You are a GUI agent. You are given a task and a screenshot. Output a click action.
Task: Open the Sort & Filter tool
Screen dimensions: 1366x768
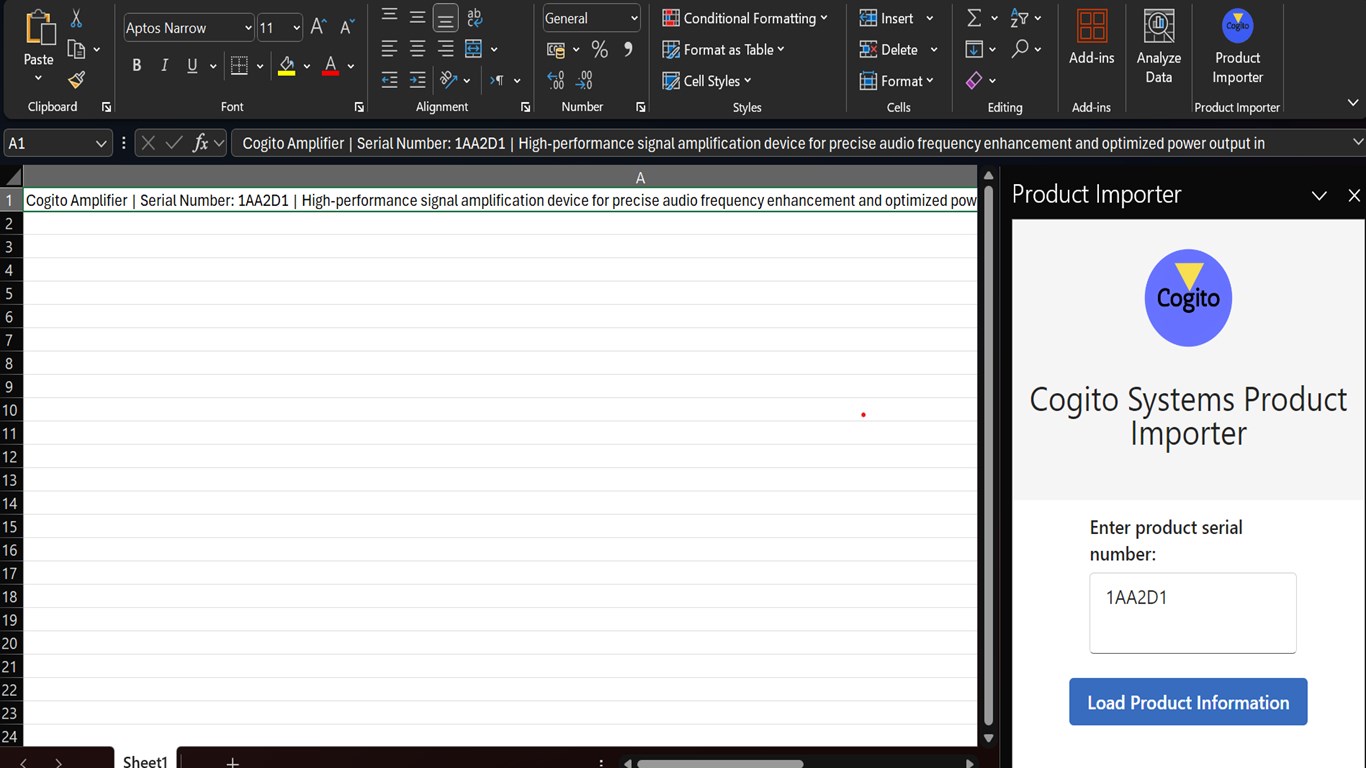(1019, 18)
